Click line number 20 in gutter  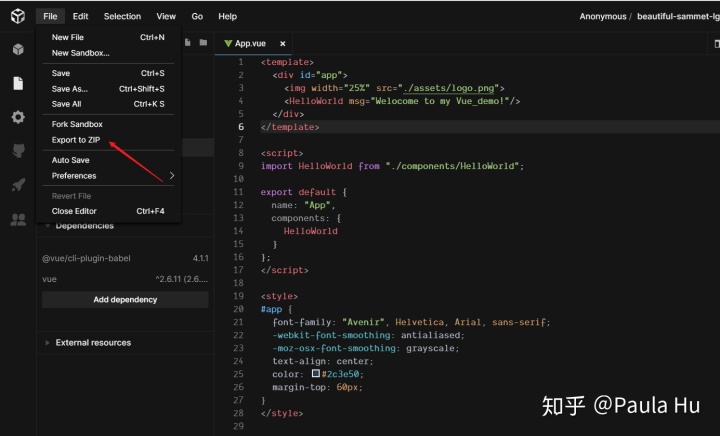238,309
